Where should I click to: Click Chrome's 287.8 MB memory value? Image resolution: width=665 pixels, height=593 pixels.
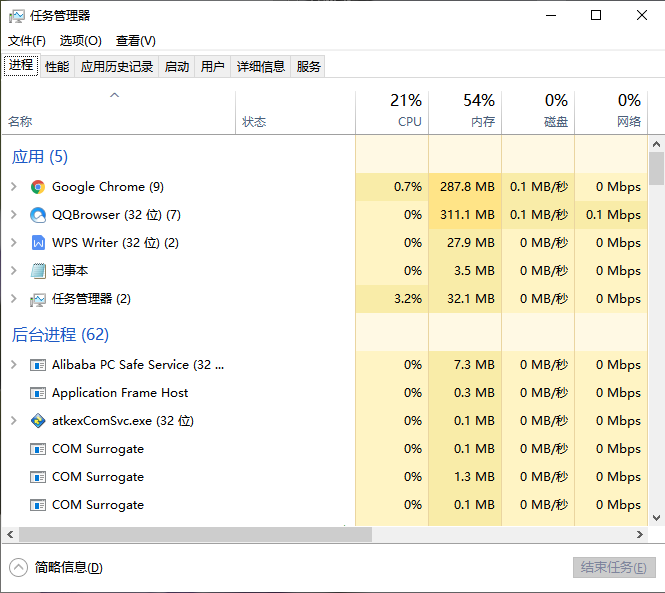click(x=467, y=187)
